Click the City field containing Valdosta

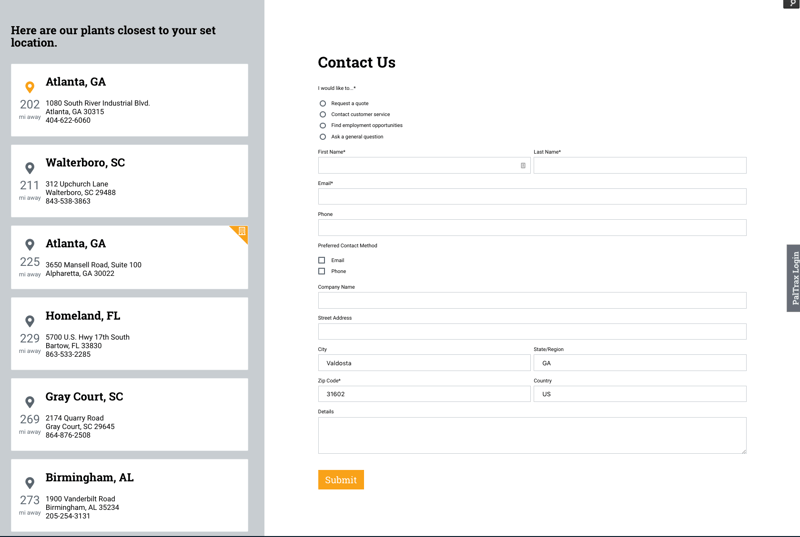424,363
